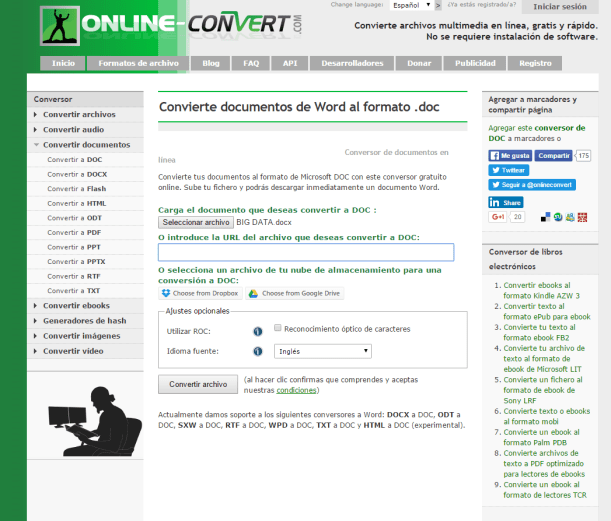
Task: Open Convertir texto al formato ePub link
Action: [547, 311]
